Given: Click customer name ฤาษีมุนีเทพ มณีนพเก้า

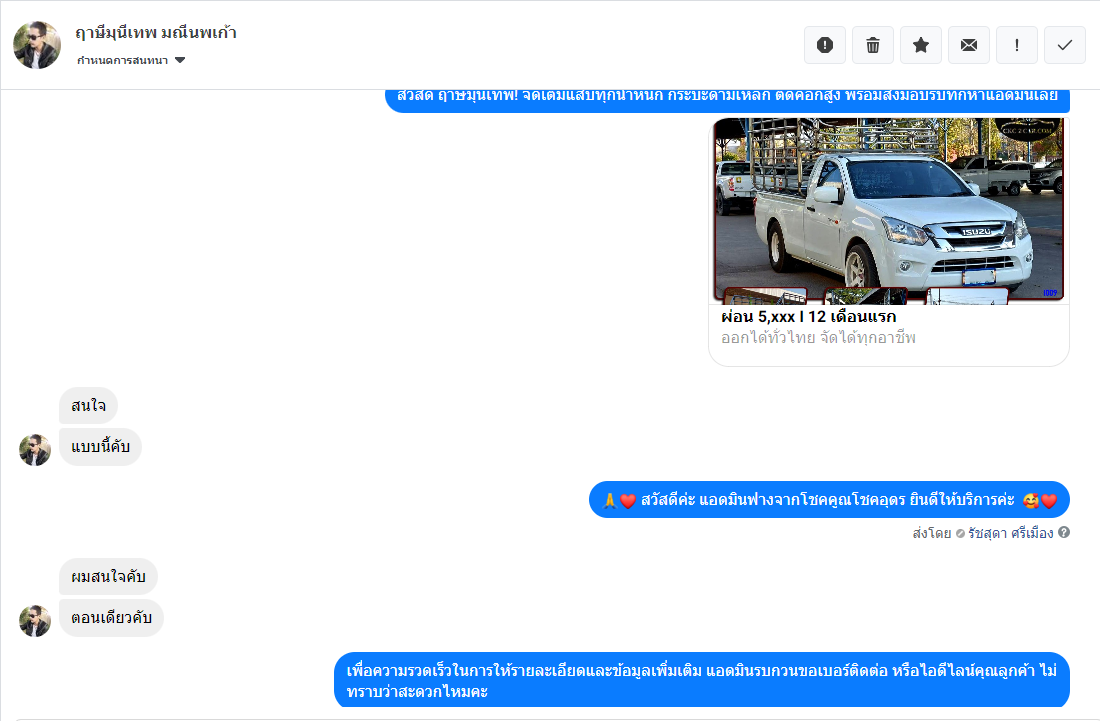Looking at the screenshot, I should point(156,32).
